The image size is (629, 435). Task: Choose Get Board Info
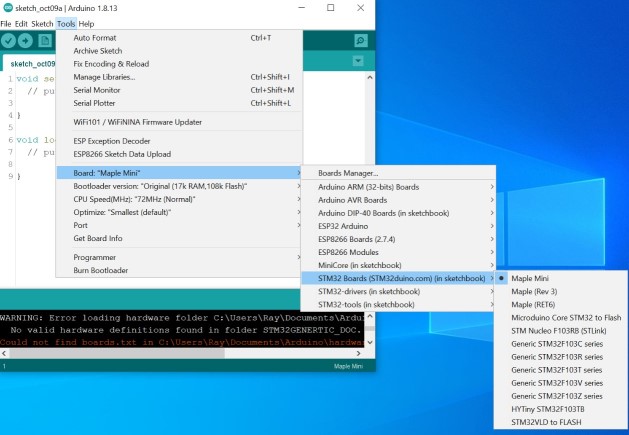tap(179, 238)
